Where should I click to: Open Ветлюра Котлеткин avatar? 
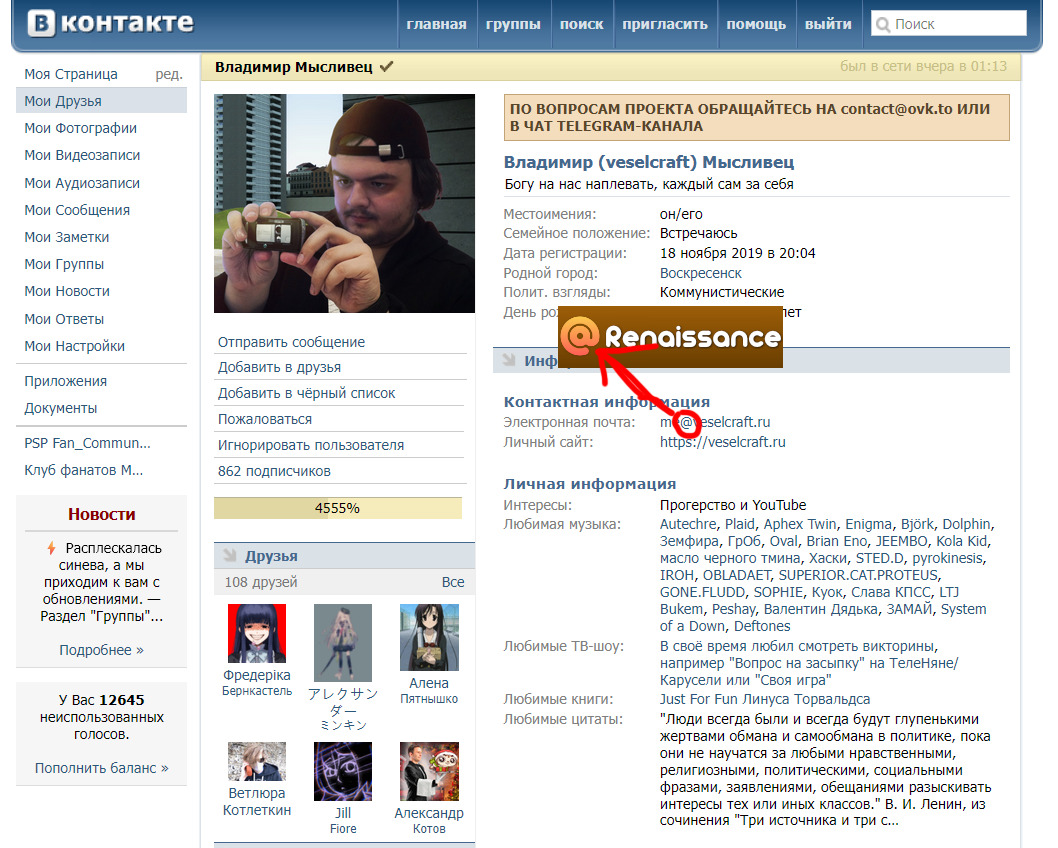pyautogui.click(x=257, y=761)
